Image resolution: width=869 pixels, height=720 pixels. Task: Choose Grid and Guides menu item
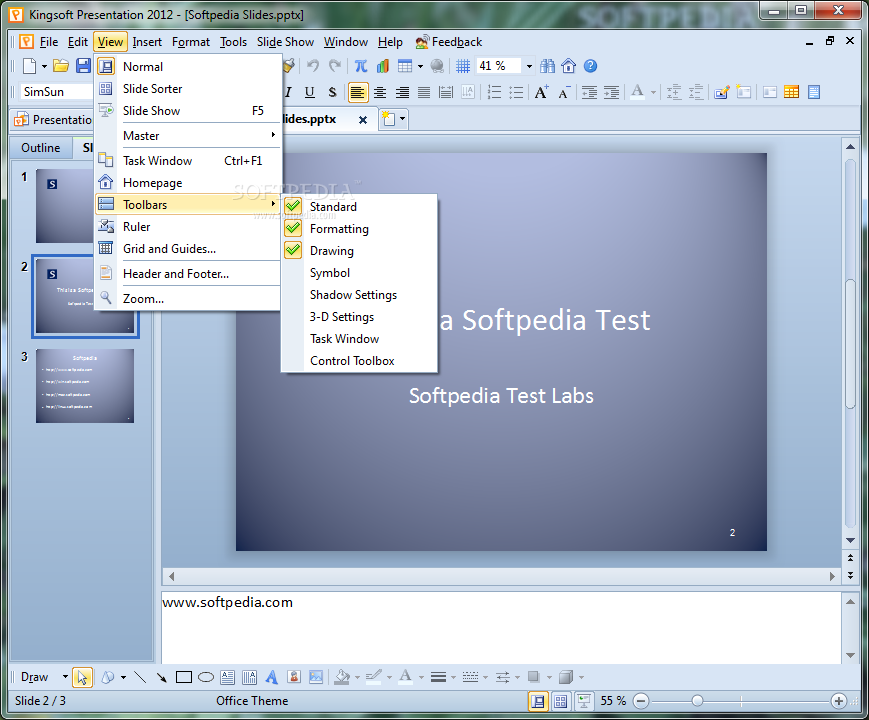(x=188, y=249)
